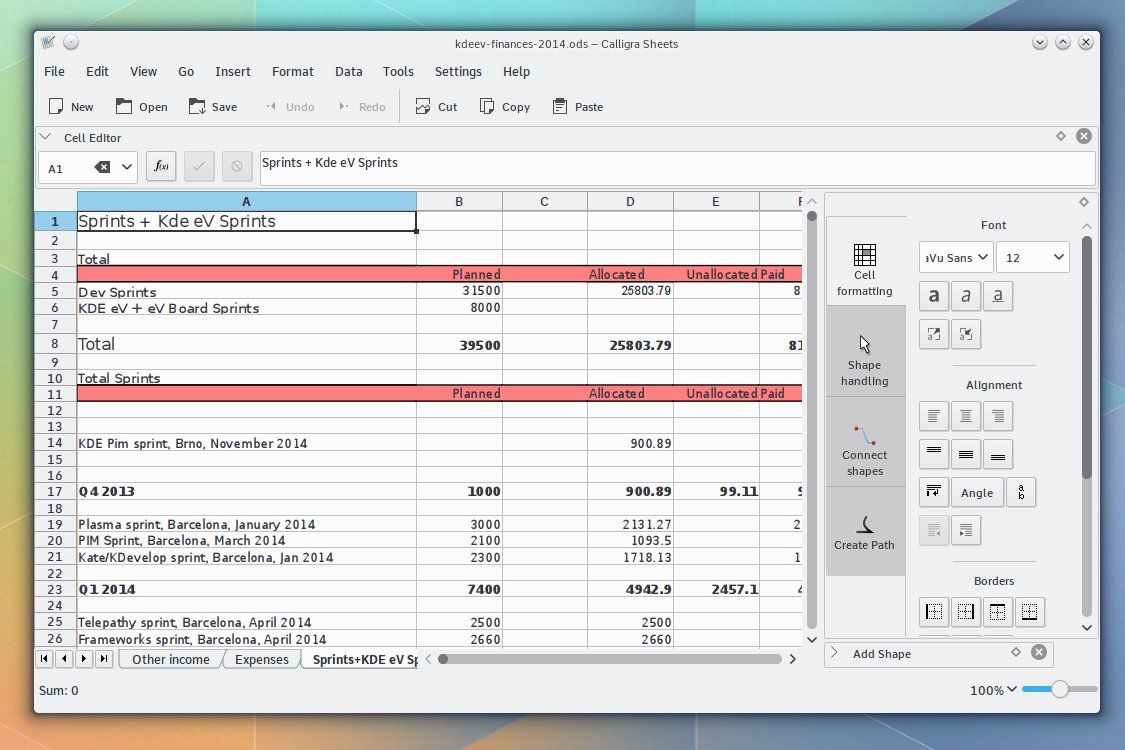The width and height of the screenshot is (1125, 750).
Task: Click the Open toolbar button
Action: 142,106
